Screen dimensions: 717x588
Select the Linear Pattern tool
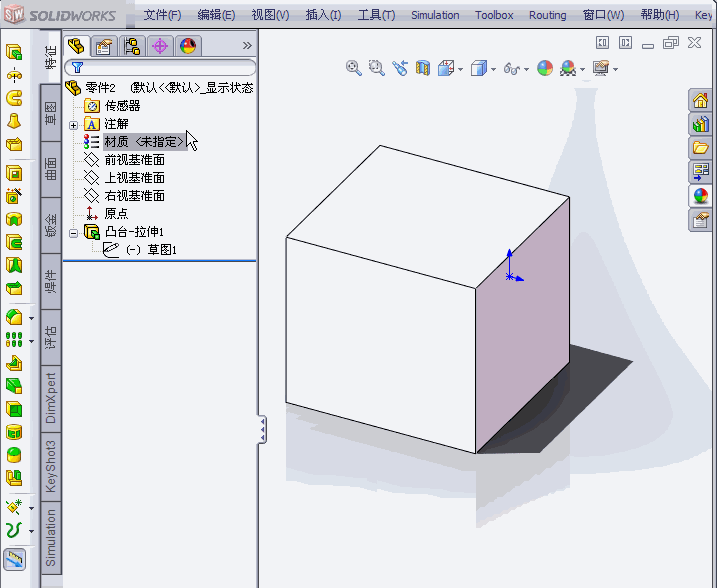coord(14,340)
